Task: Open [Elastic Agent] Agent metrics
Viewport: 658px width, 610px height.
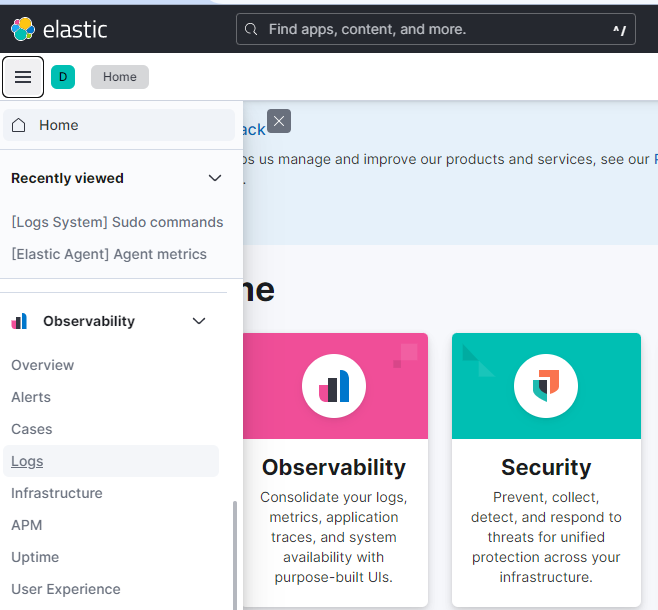Action: click(x=109, y=254)
